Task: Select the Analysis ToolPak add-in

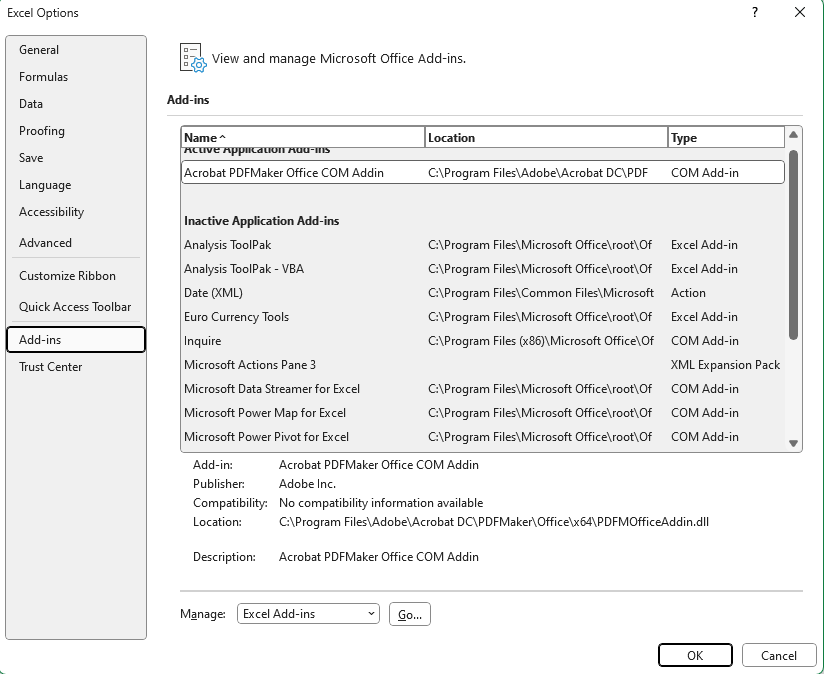Action: click(x=228, y=245)
